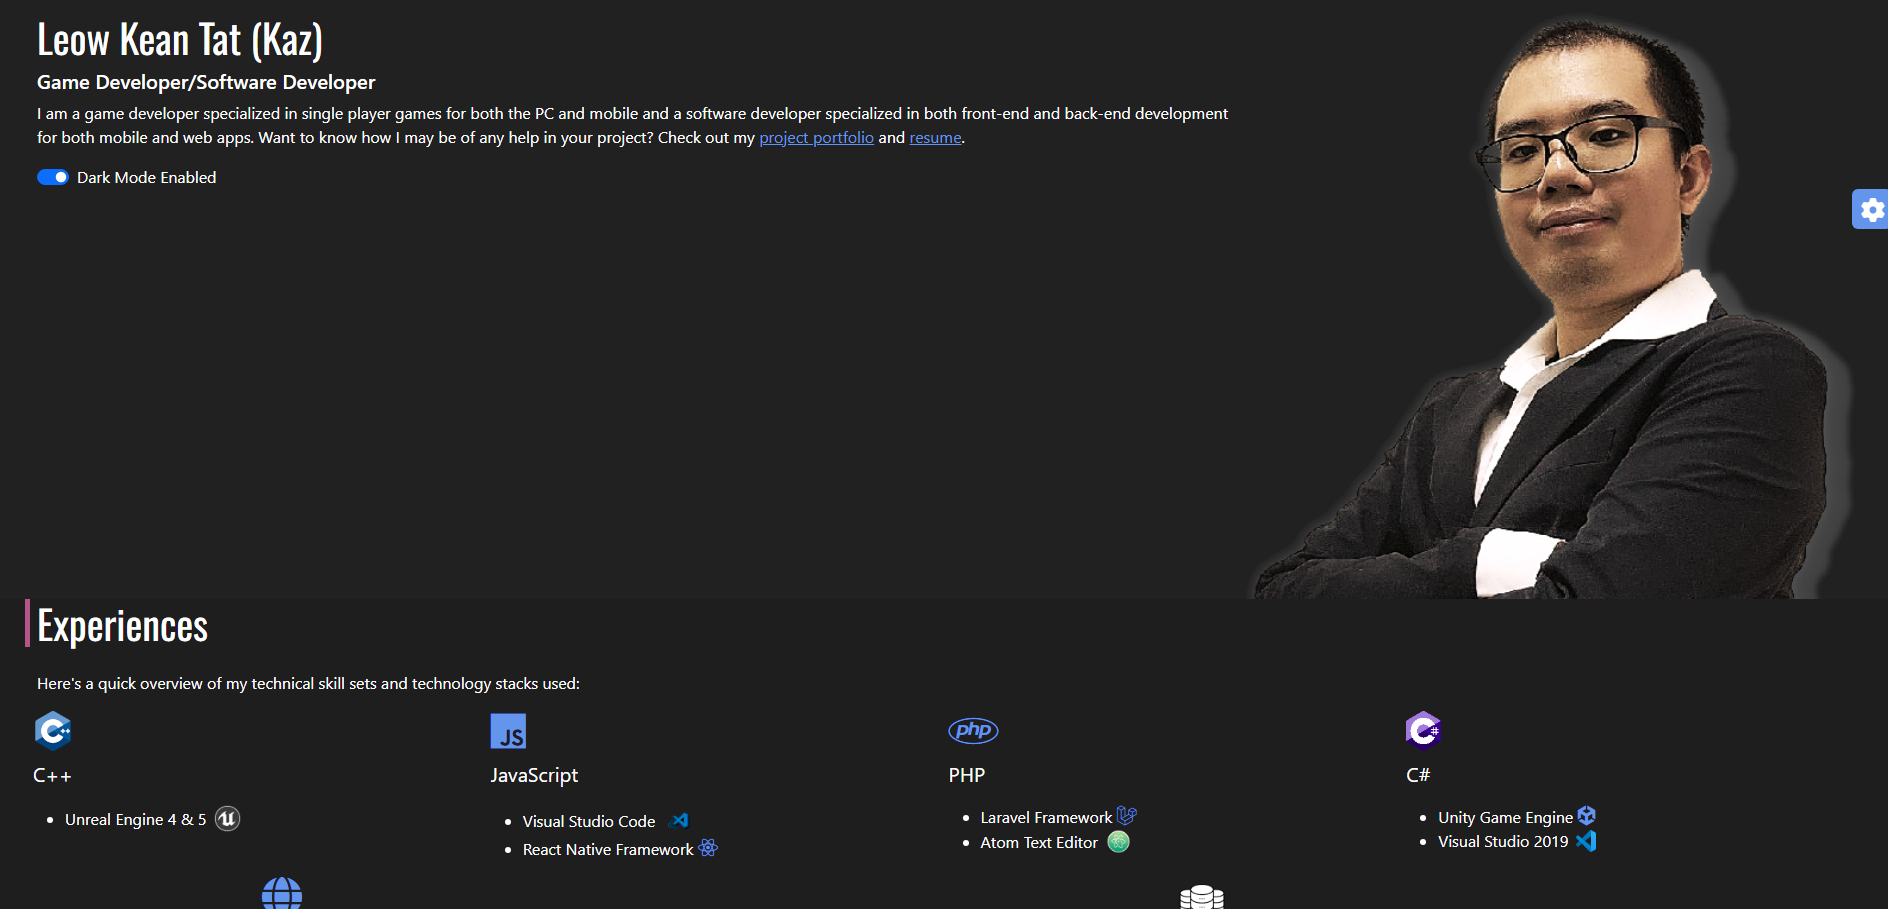Click the Unreal Engine logo icon

(x=228, y=819)
